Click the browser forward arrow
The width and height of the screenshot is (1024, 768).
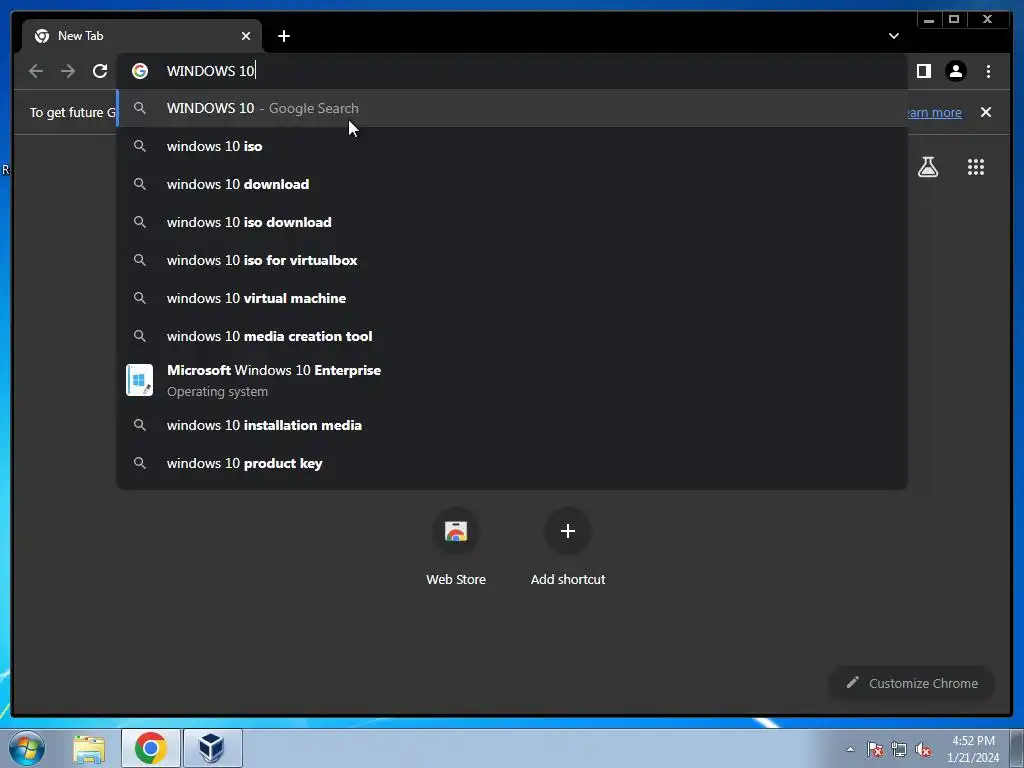click(68, 71)
